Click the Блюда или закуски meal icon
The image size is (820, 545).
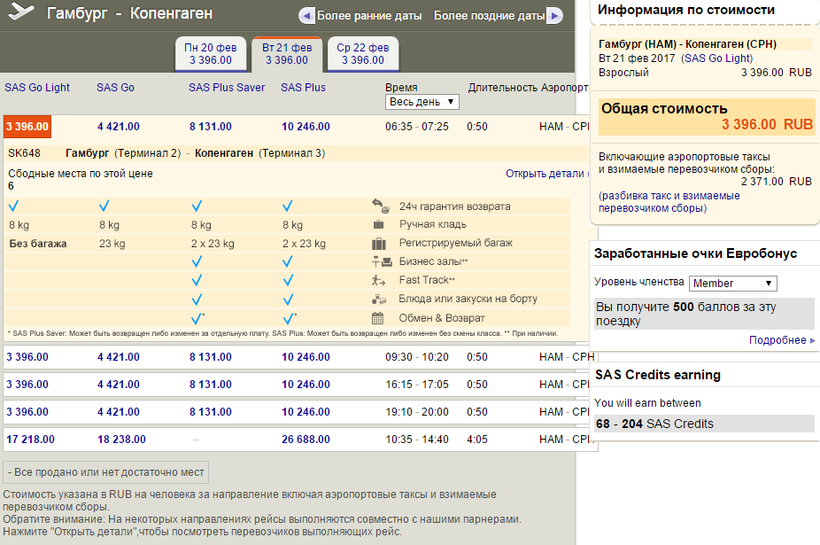coord(379,299)
